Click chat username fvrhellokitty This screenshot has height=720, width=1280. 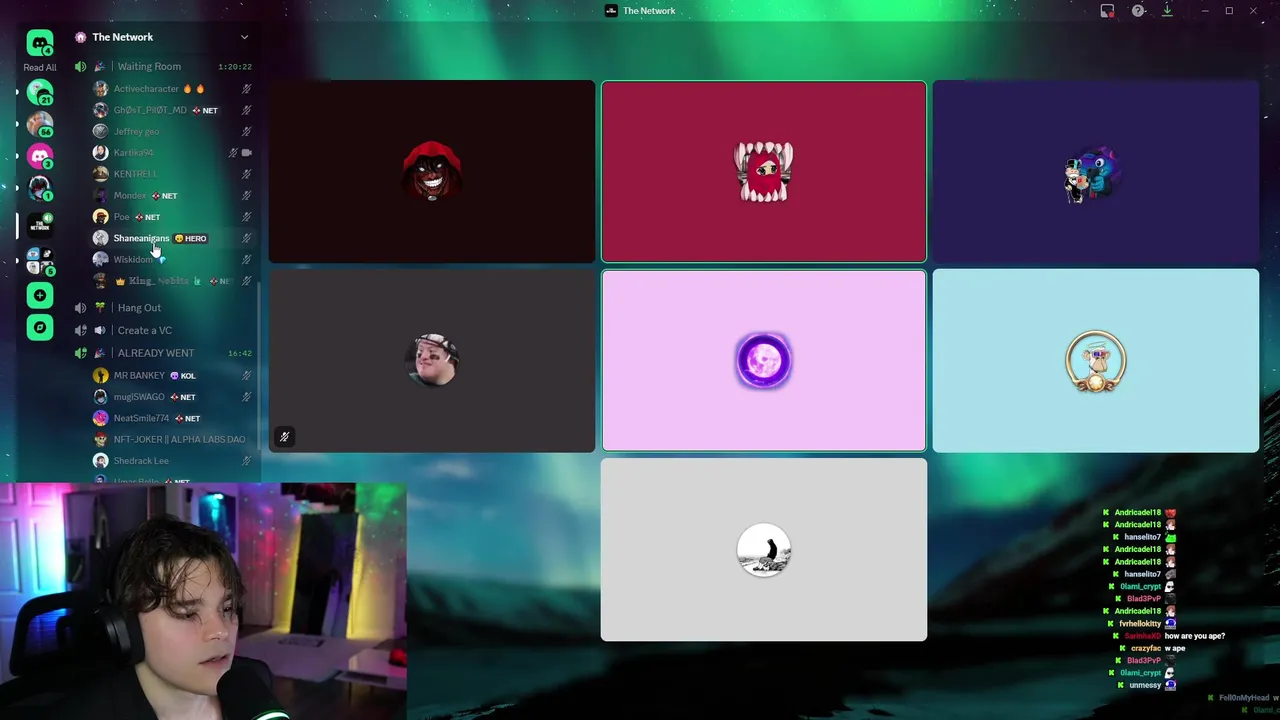click(1140, 624)
